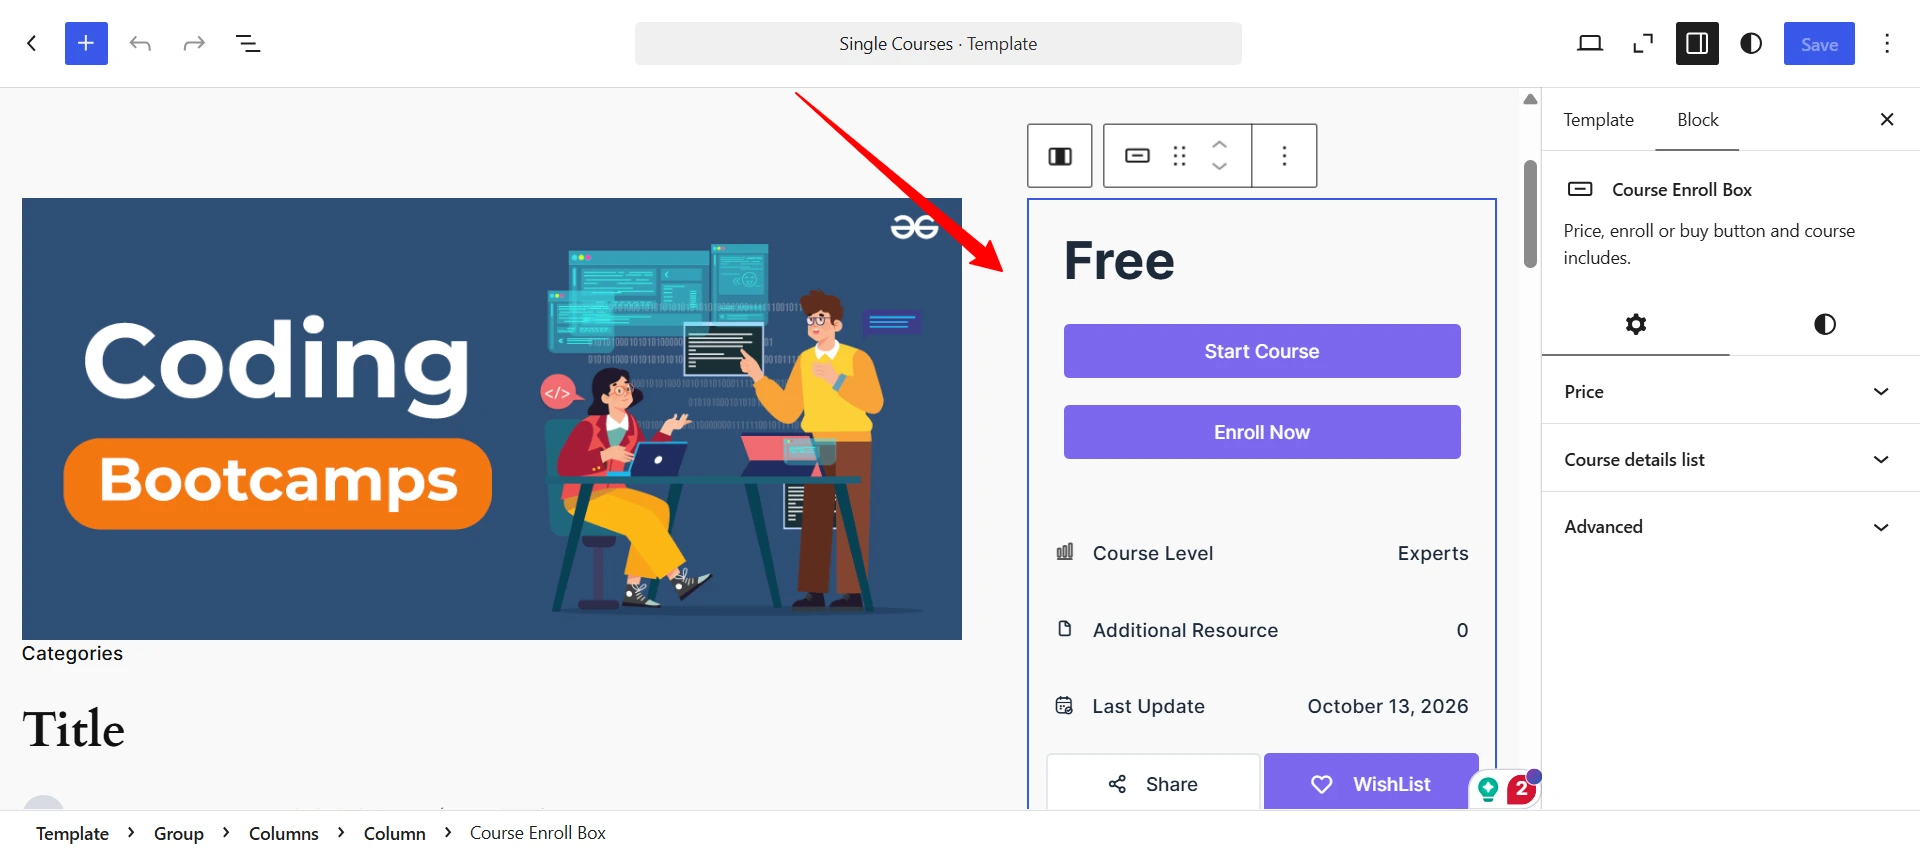Open the device preview view menu
The image size is (1920, 854).
(x=1590, y=43)
